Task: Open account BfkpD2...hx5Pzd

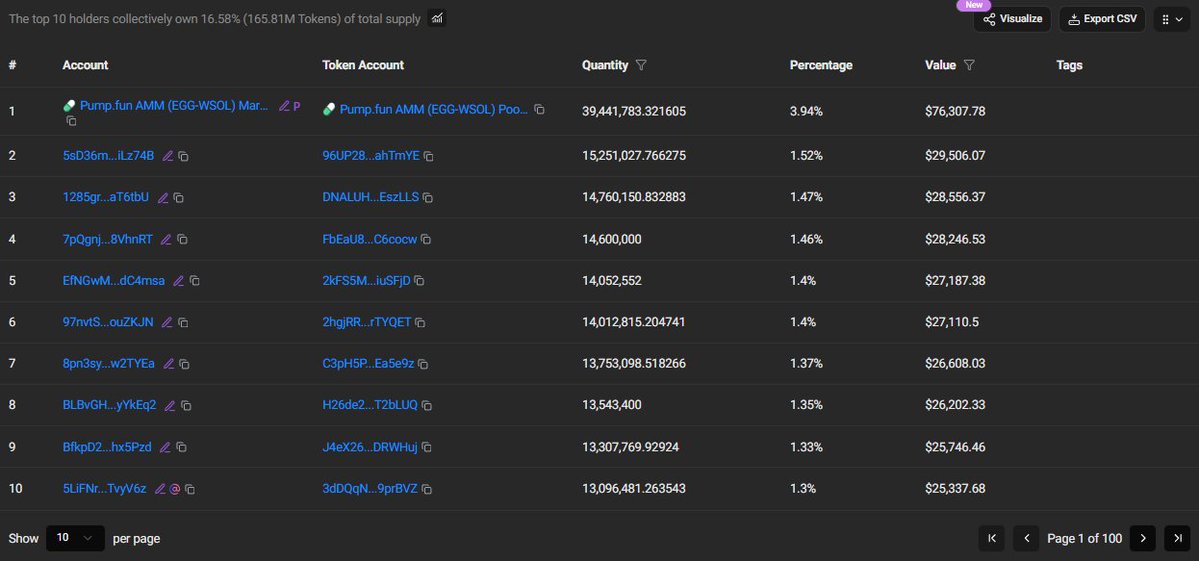Action: (107, 447)
